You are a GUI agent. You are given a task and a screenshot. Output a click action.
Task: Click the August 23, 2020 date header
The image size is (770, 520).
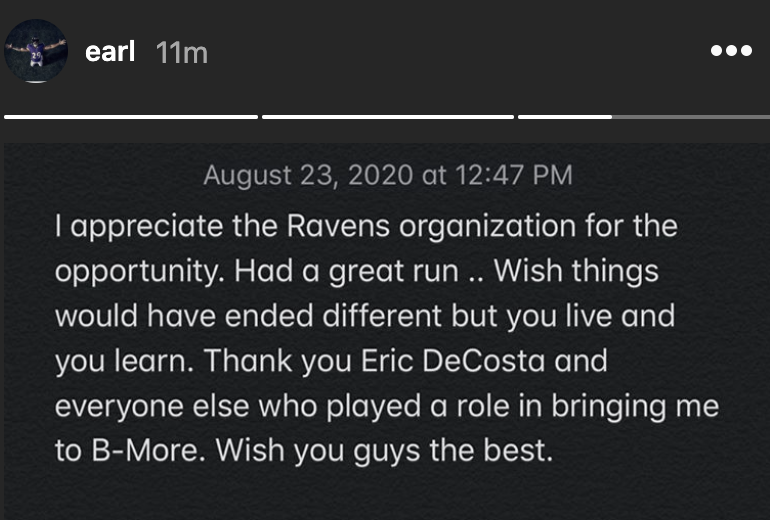pyautogui.click(x=308, y=176)
